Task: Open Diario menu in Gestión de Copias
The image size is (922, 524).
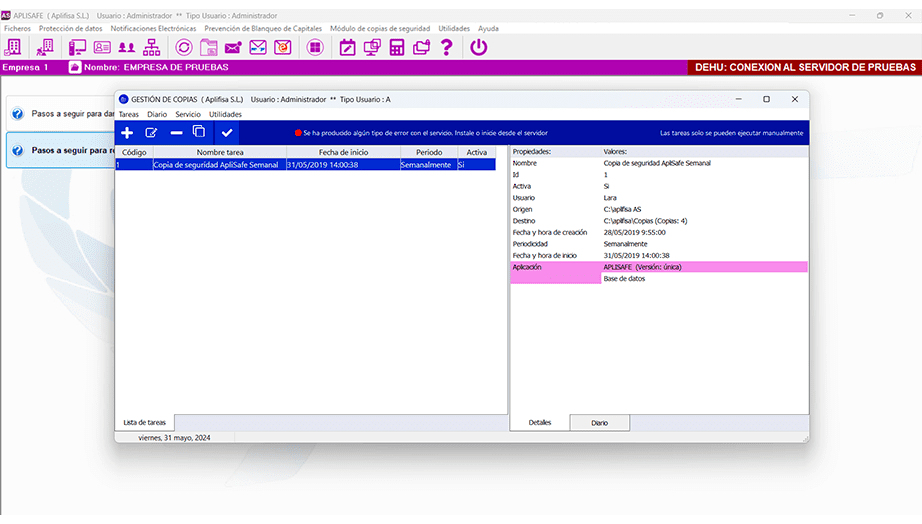Action: (x=157, y=114)
